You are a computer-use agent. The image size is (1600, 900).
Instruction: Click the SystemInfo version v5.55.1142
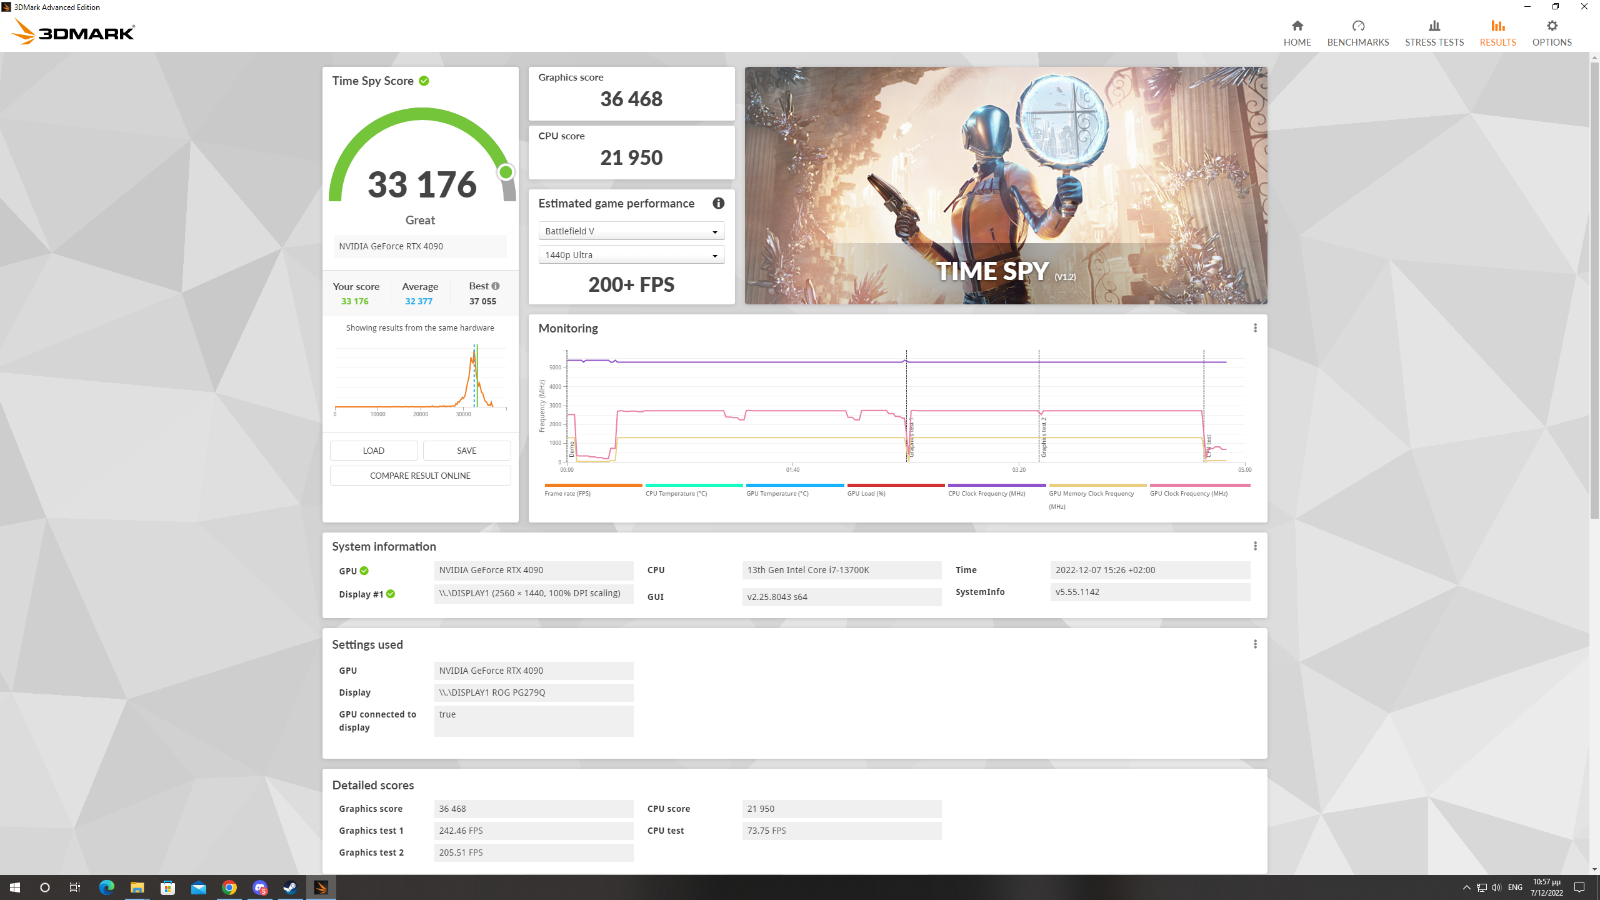point(1150,592)
